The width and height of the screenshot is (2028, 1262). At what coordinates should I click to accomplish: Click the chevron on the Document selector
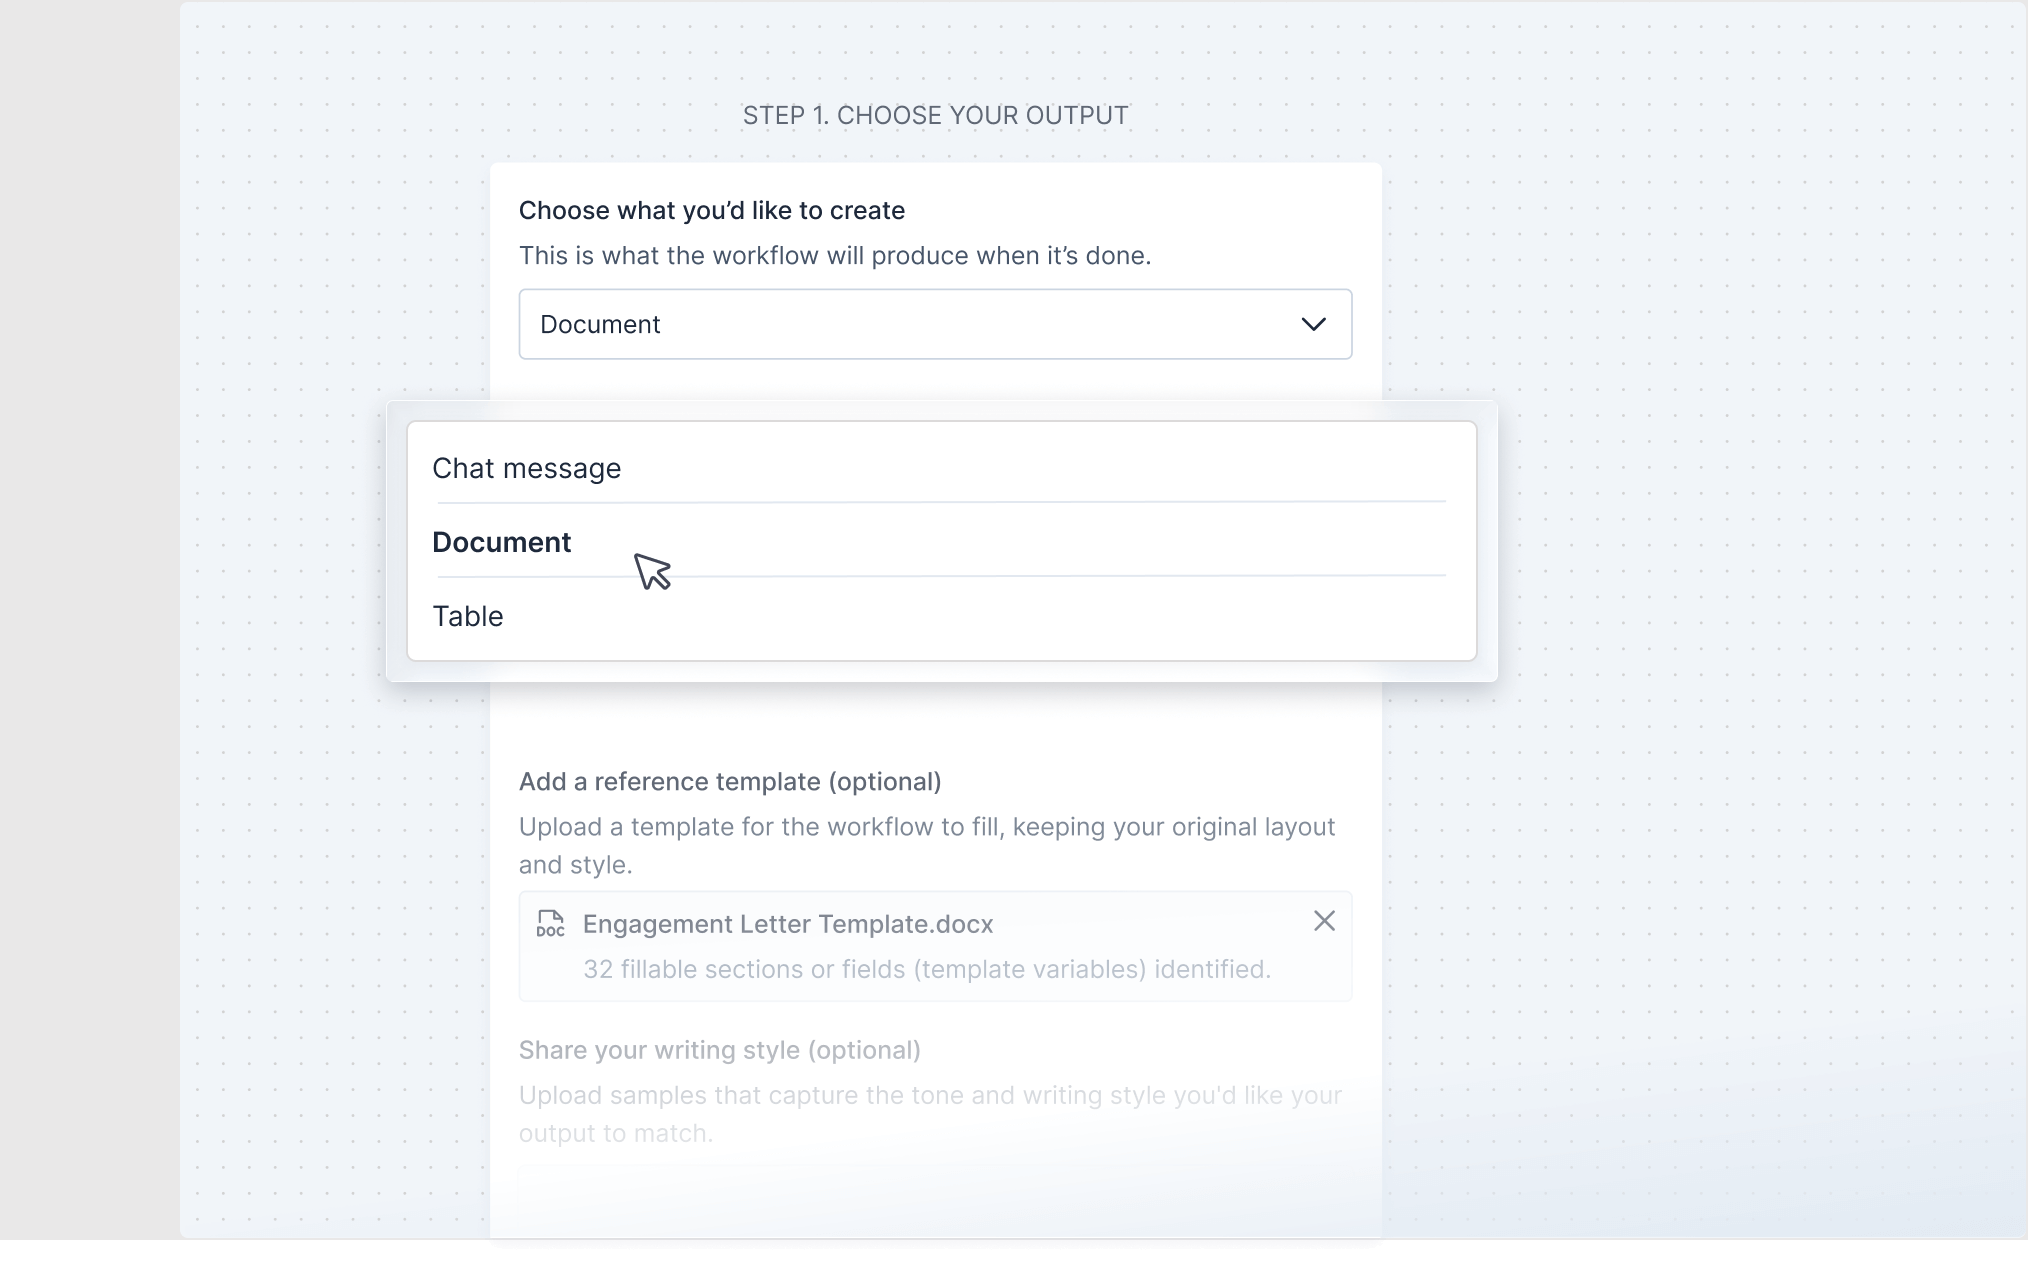(1313, 324)
